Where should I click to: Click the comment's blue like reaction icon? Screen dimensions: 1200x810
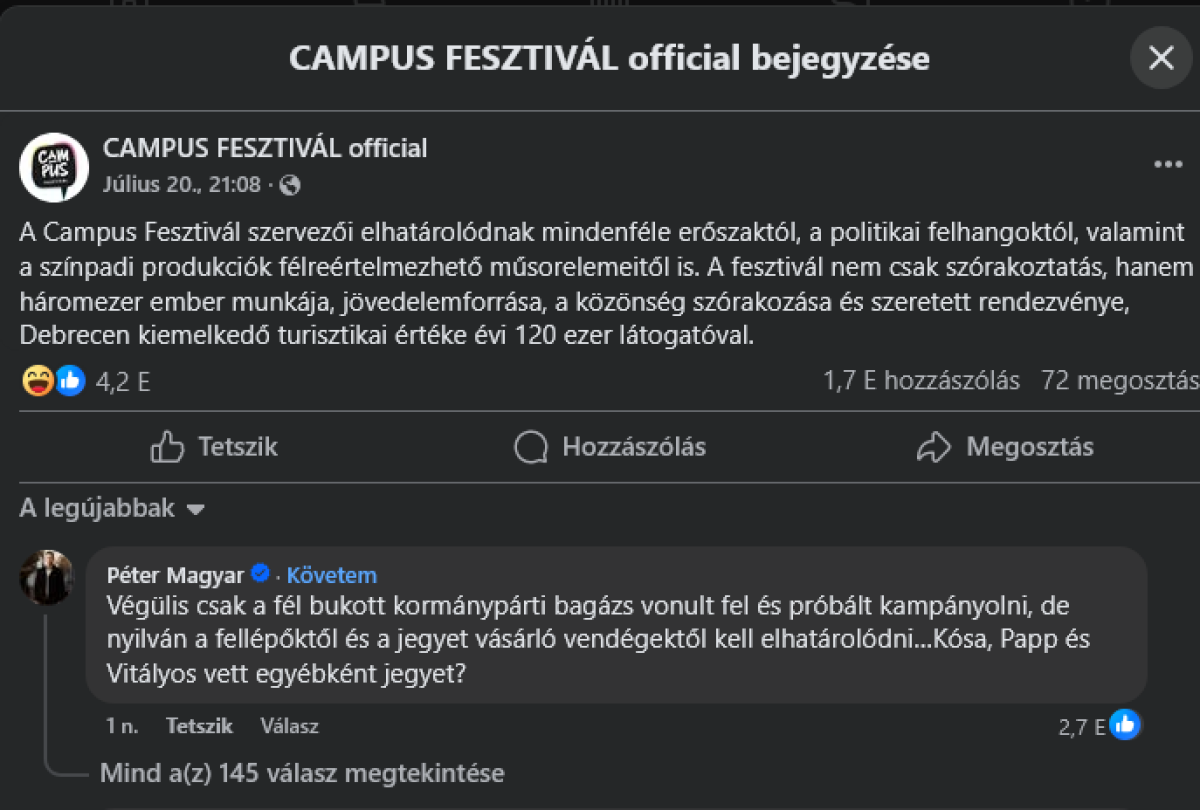(x=1125, y=725)
